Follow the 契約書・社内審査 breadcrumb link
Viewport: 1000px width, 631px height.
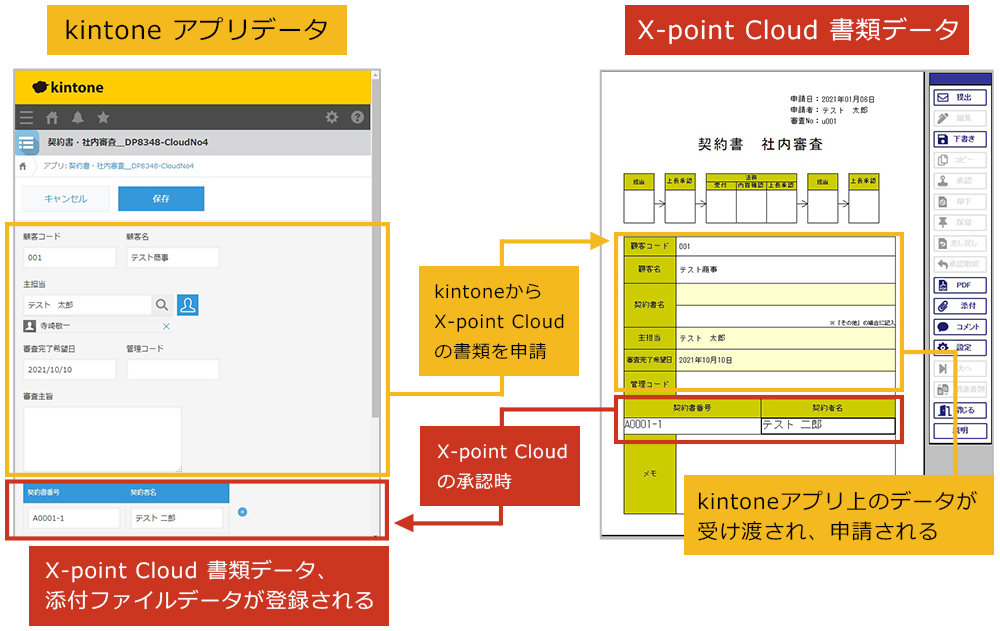tap(131, 166)
